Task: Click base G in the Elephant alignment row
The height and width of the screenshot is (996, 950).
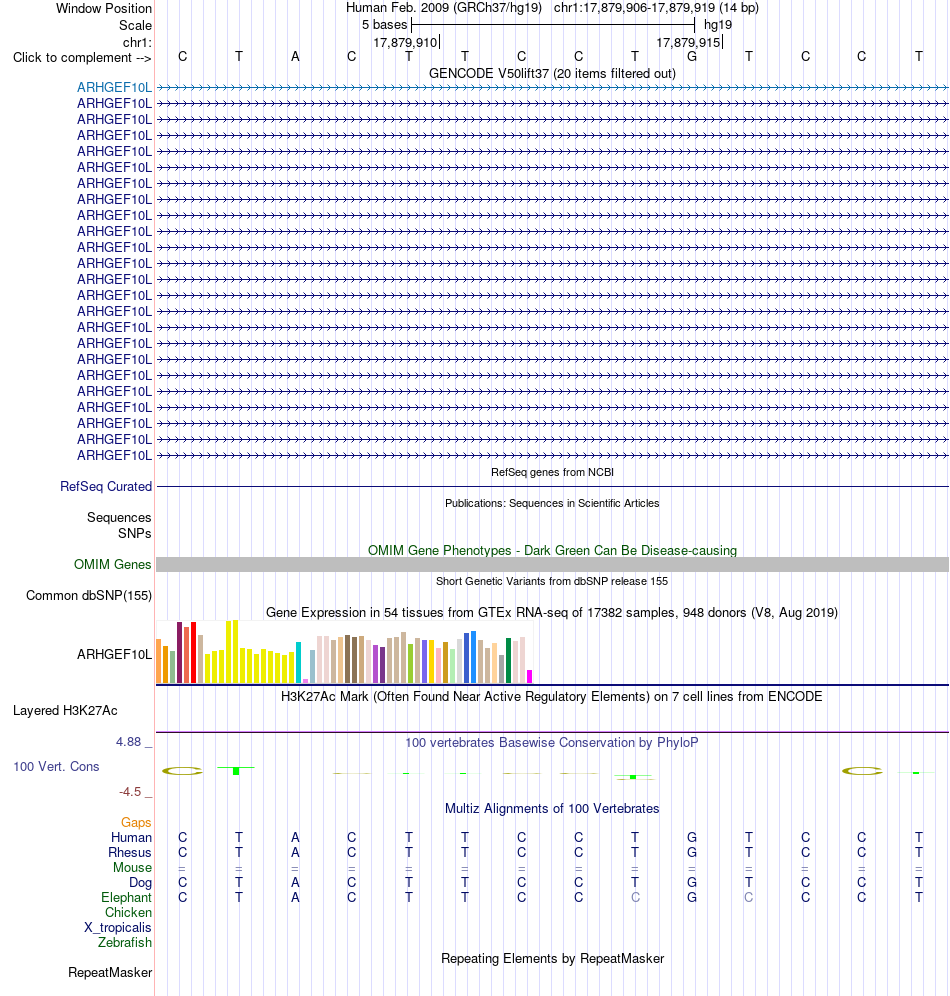Action: pyautogui.click(x=692, y=898)
